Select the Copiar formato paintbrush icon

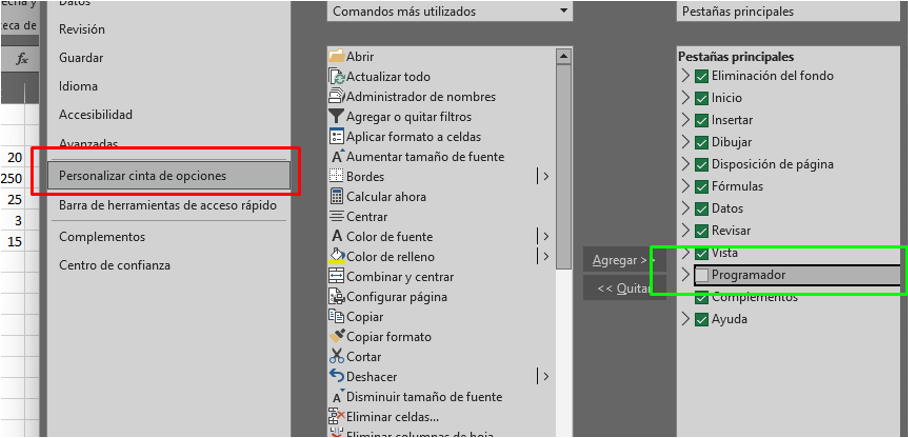click(337, 337)
